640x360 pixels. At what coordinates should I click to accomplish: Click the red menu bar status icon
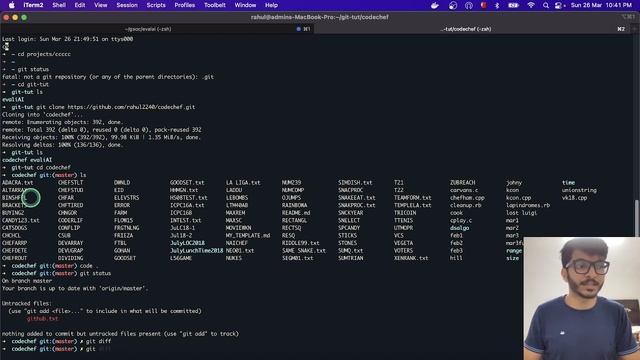point(484,5)
